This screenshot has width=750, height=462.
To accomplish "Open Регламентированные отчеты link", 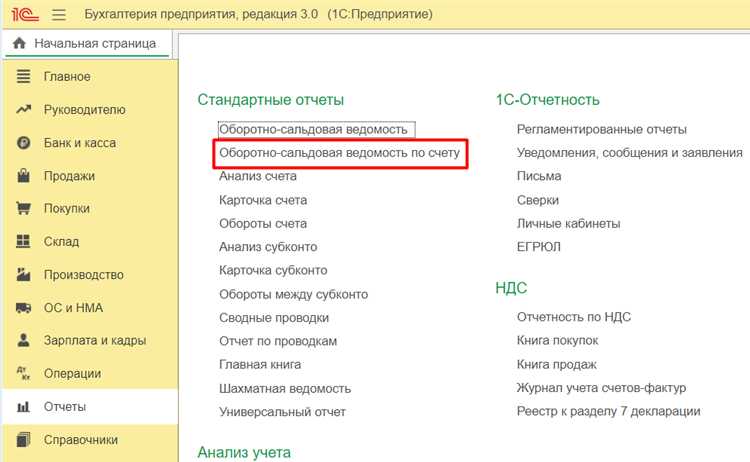I will pos(602,129).
